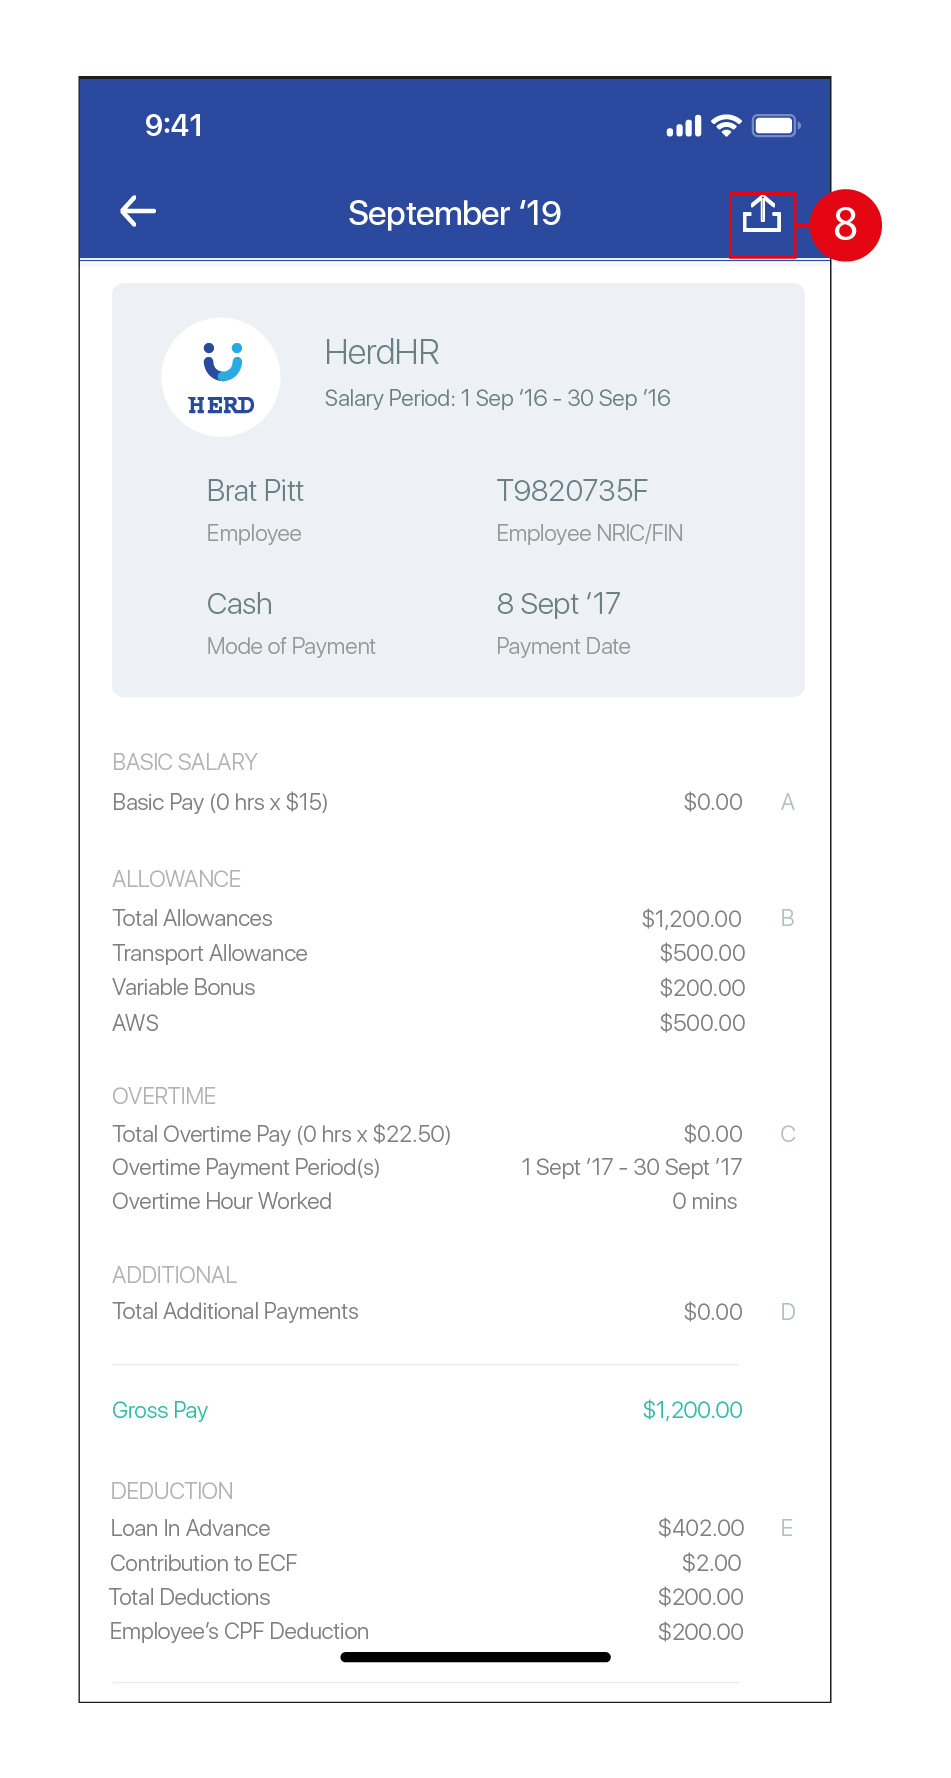Tap the HerdHR company name

(382, 352)
